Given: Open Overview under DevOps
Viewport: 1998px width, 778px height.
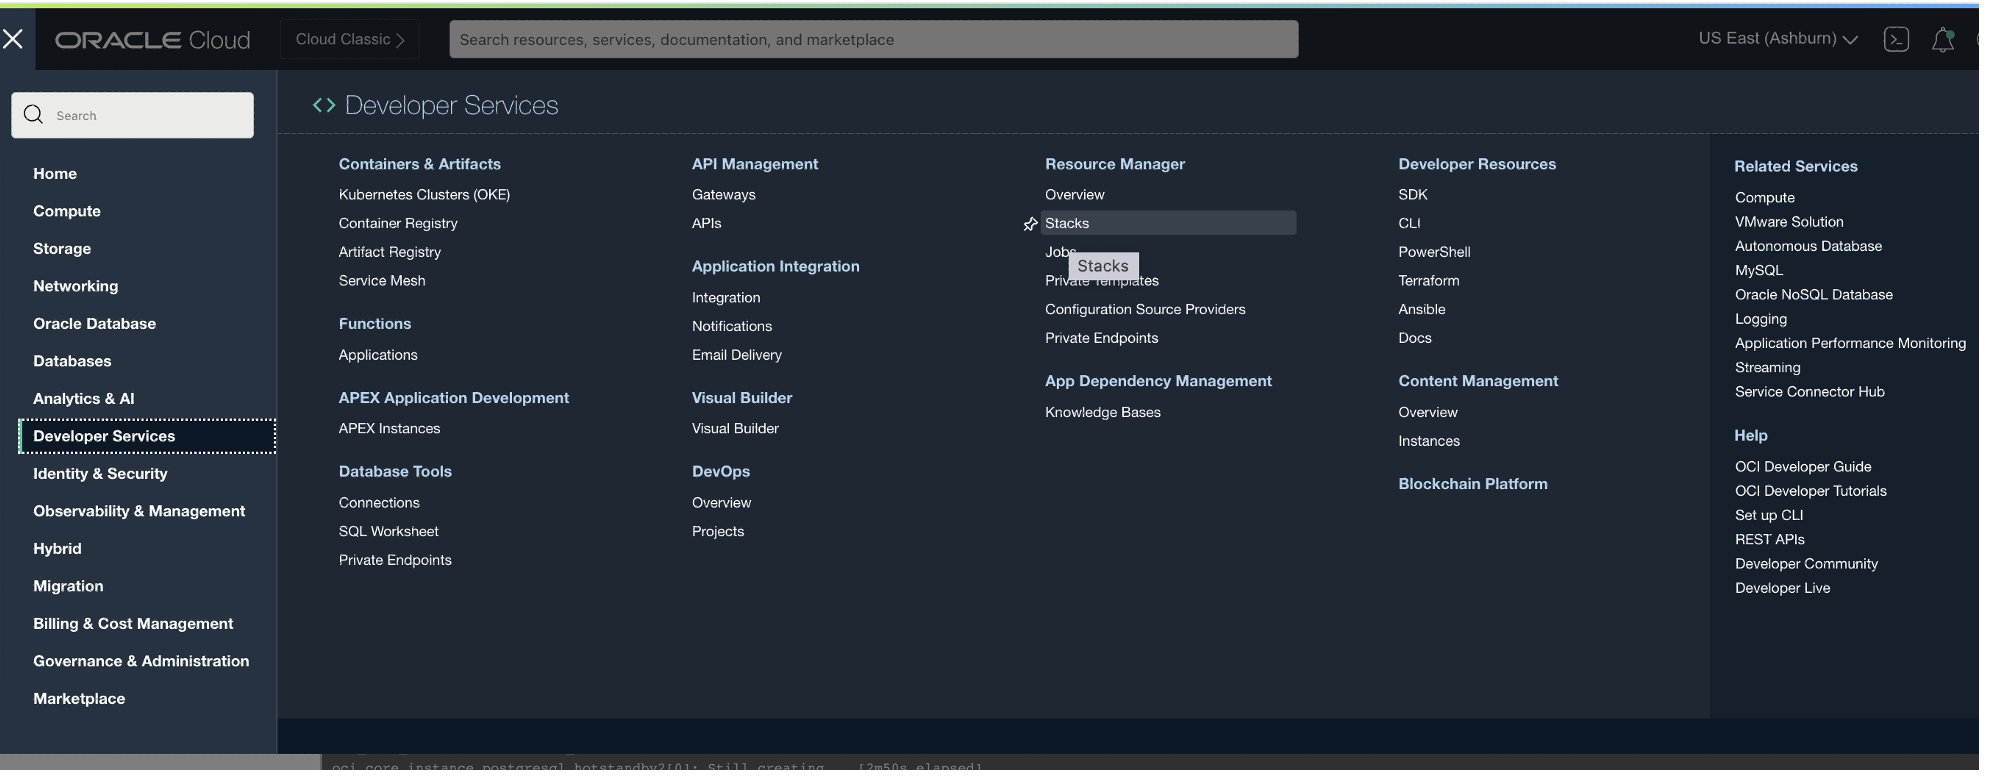Looking at the screenshot, I should [721, 503].
